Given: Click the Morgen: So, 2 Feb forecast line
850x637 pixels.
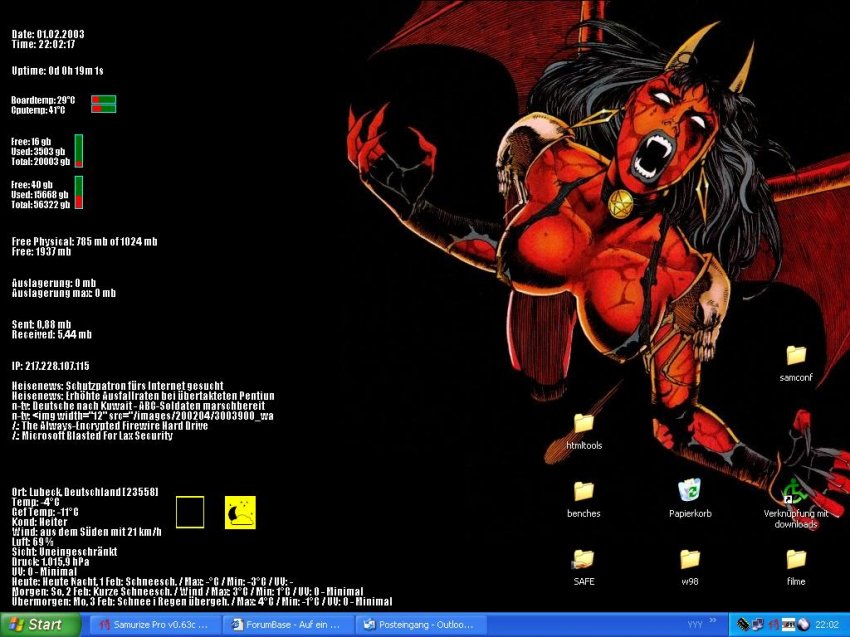Looking at the screenshot, I should coord(188,592).
